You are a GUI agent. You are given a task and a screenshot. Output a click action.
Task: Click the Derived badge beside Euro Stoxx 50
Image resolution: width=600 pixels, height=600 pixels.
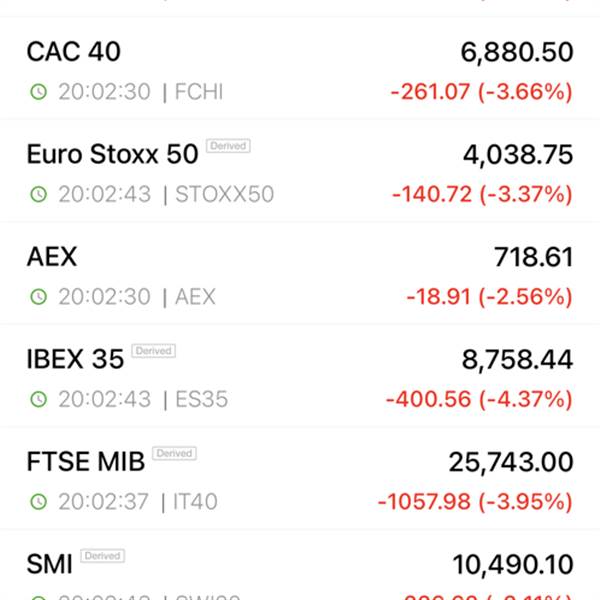pyautogui.click(x=228, y=147)
